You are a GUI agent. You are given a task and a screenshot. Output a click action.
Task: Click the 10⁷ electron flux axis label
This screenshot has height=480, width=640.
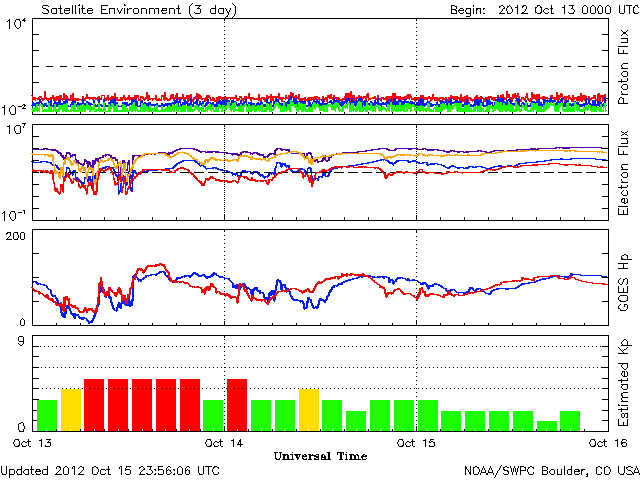[x=16, y=130]
